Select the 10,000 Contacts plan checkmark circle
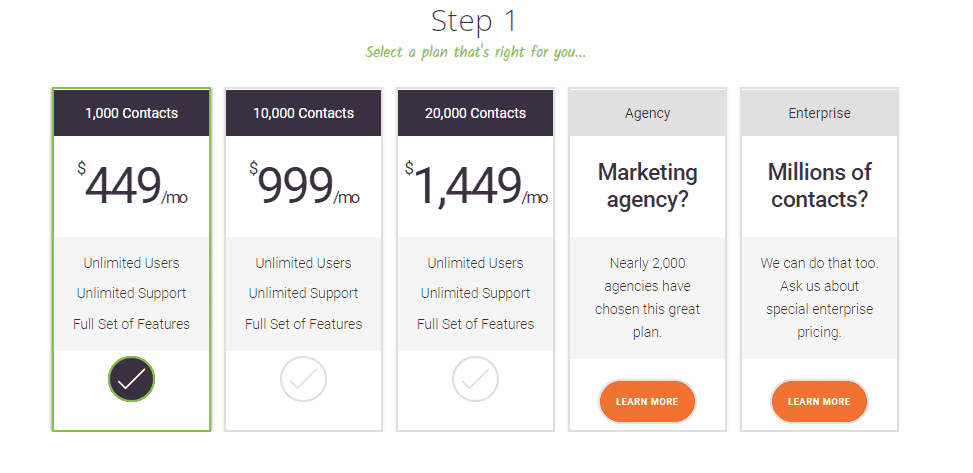The width and height of the screenshot is (973, 473). click(x=303, y=379)
